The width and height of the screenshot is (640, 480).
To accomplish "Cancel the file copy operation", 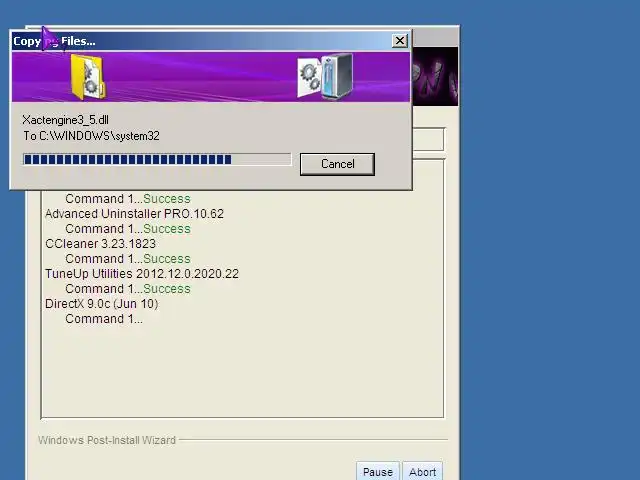I will (x=337, y=164).
